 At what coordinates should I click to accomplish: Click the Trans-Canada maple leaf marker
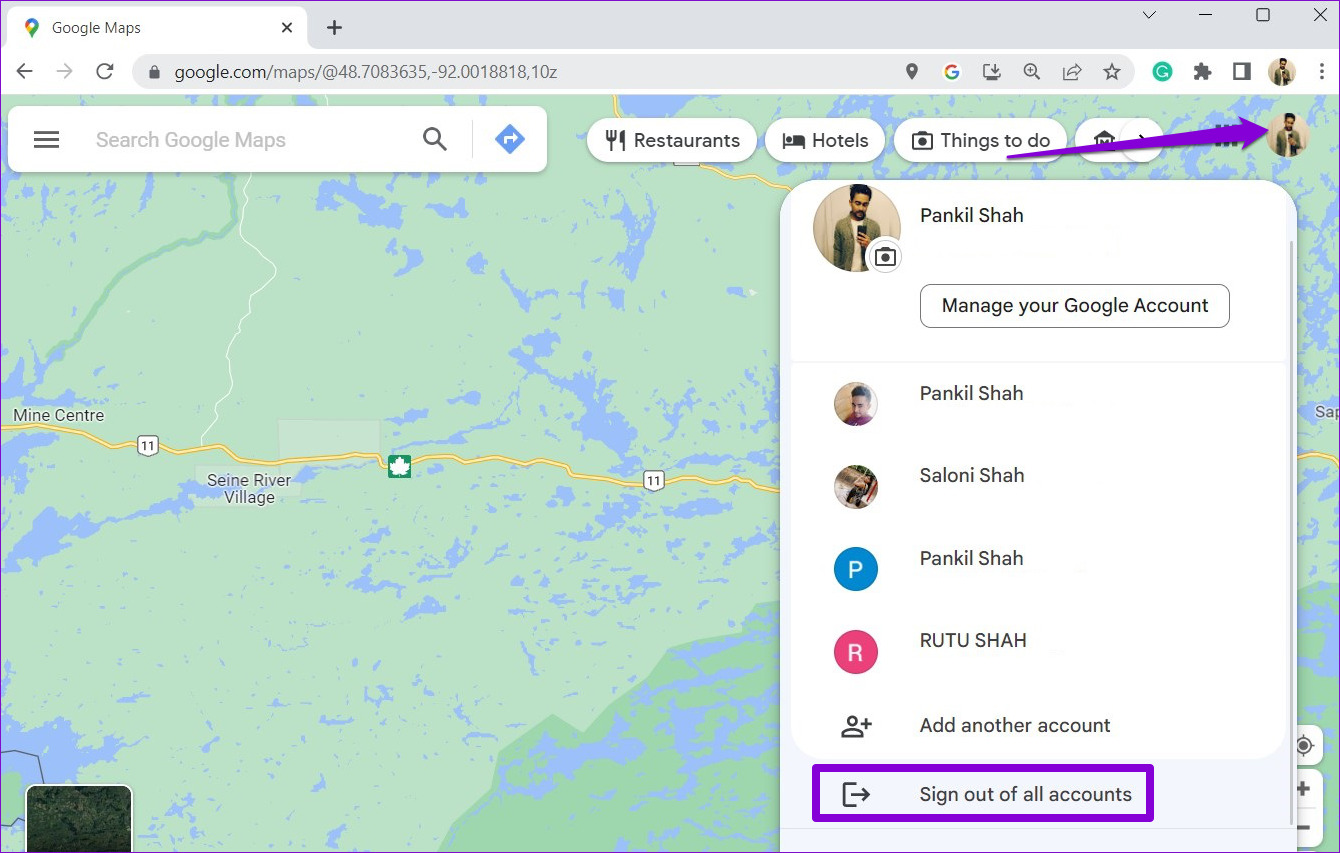pyautogui.click(x=400, y=465)
